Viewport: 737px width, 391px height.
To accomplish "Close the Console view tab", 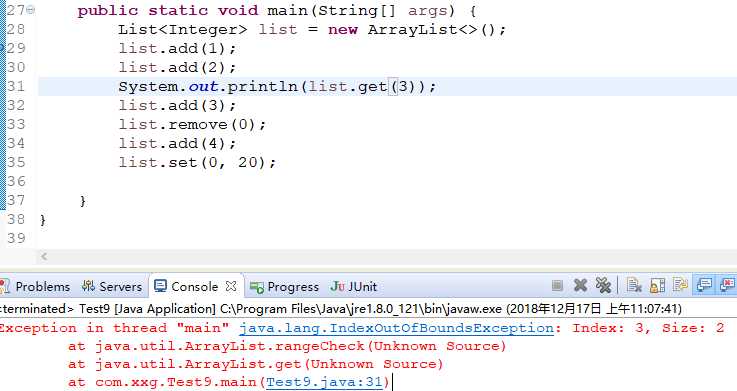I will [x=231, y=286].
